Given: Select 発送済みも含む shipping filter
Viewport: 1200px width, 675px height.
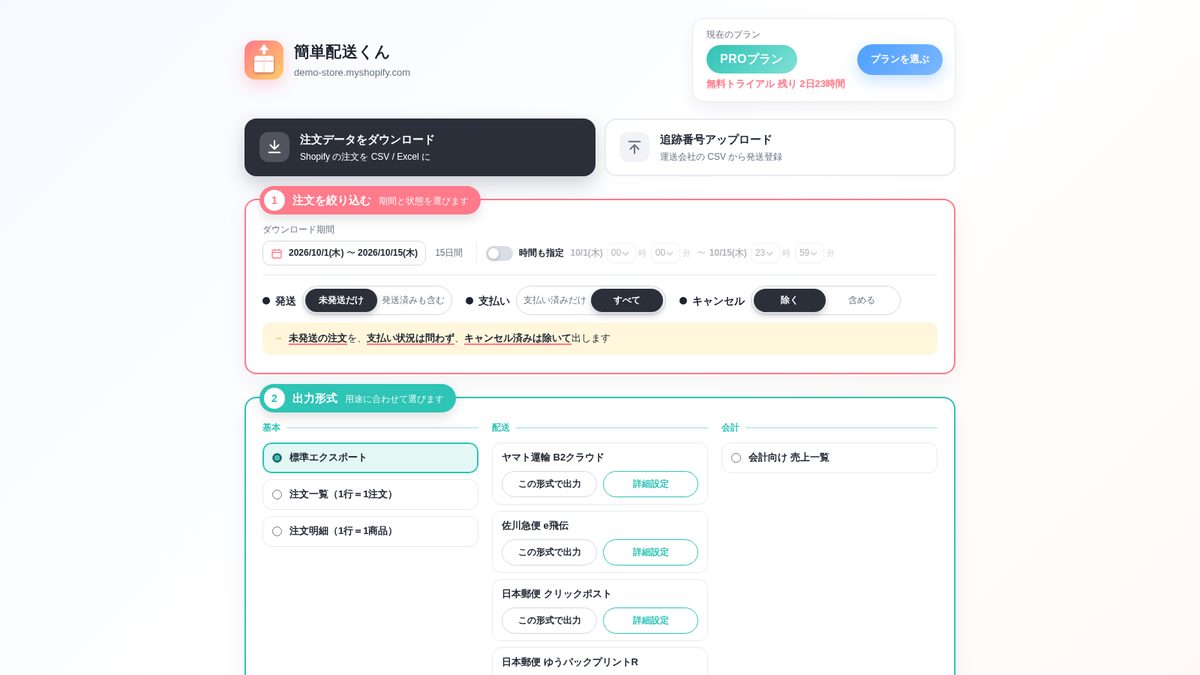Looking at the screenshot, I should point(413,300).
